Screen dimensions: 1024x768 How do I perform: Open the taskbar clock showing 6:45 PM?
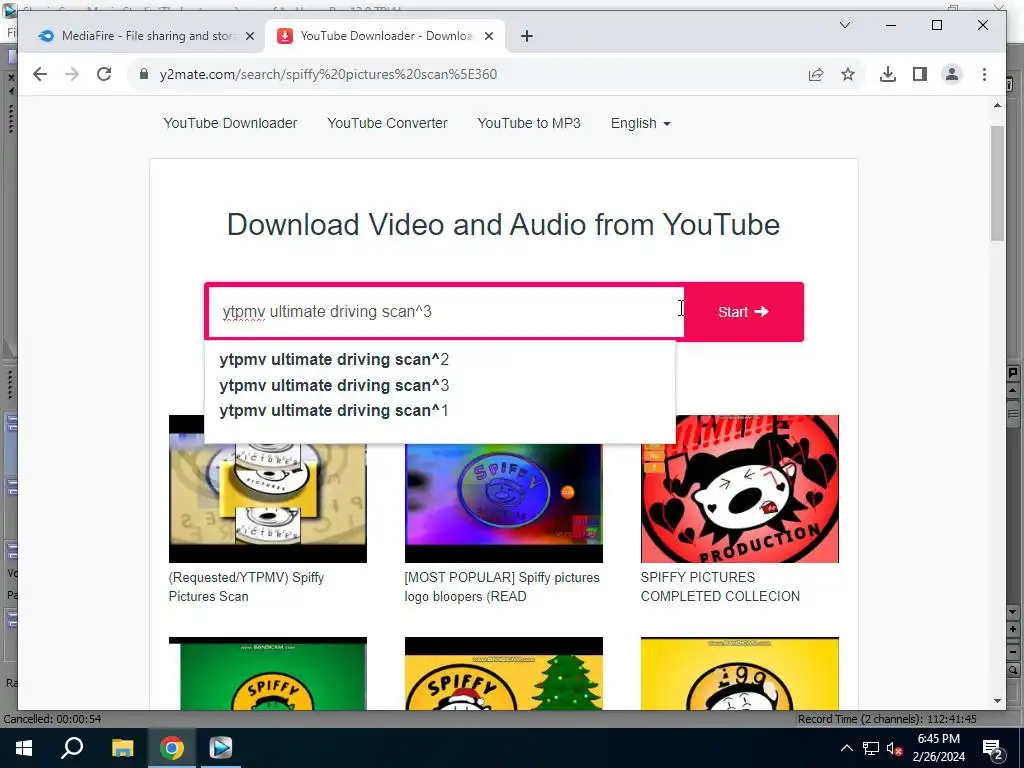point(938,748)
